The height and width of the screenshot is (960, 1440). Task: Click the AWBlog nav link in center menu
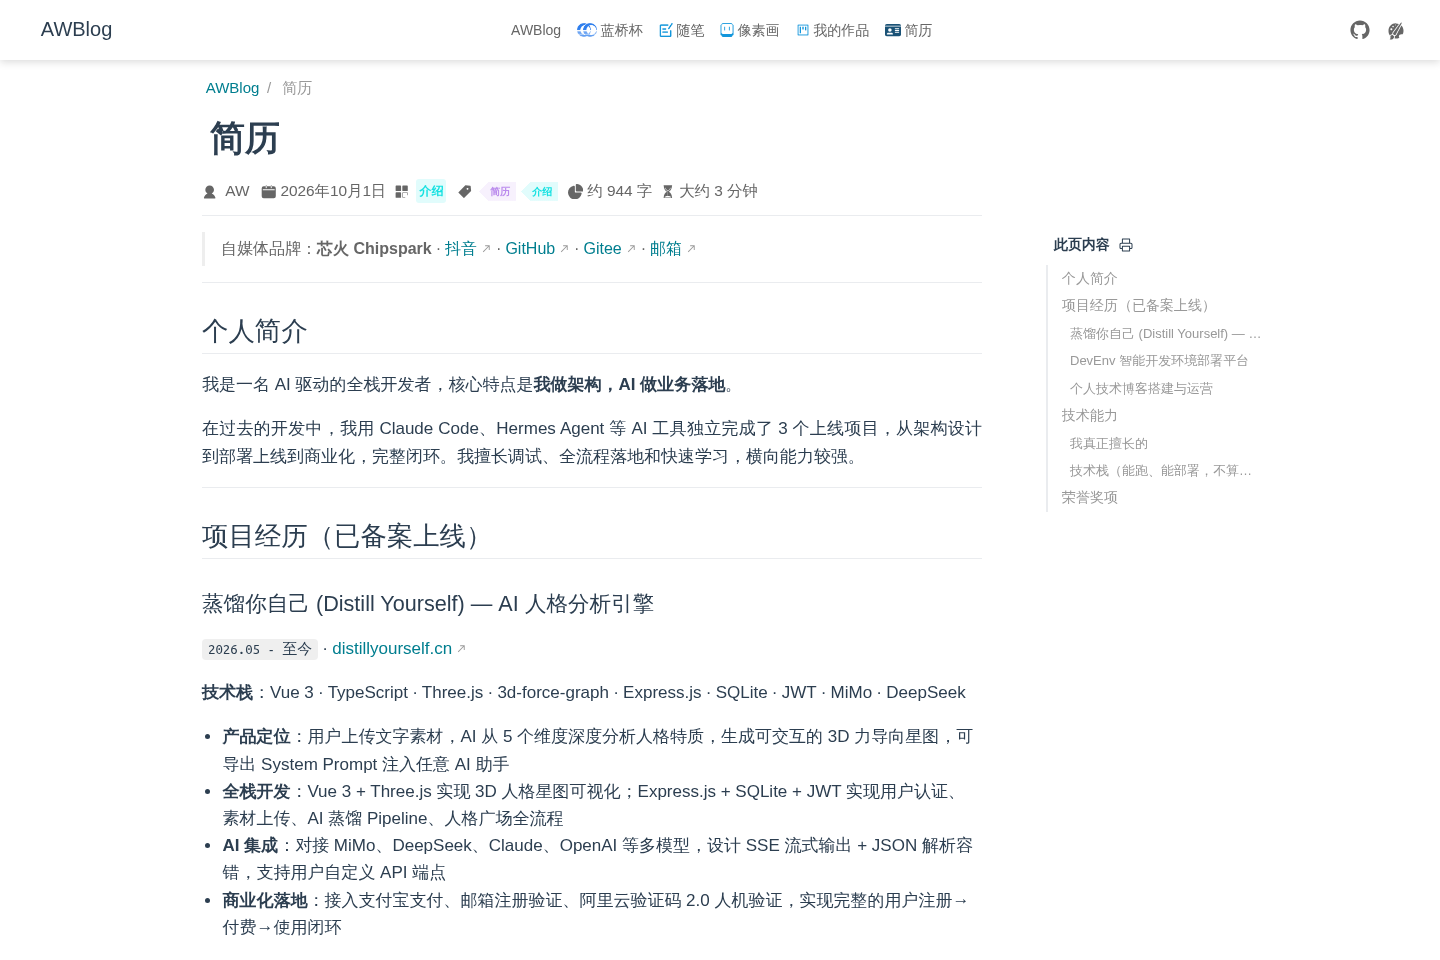(x=536, y=30)
